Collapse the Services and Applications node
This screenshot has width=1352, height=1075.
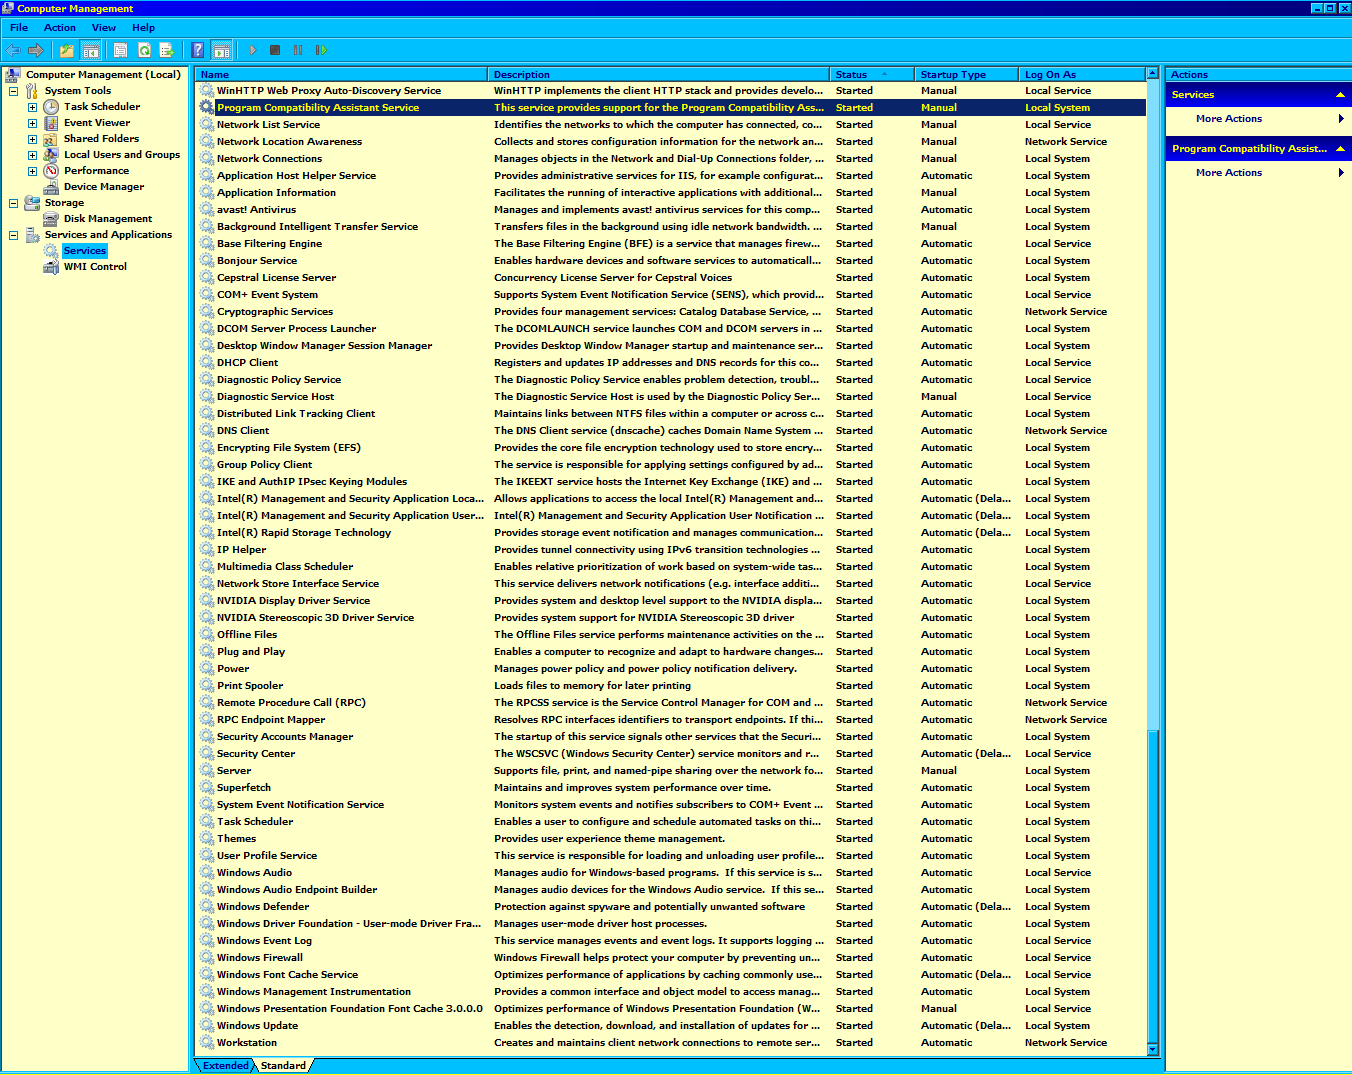point(13,235)
